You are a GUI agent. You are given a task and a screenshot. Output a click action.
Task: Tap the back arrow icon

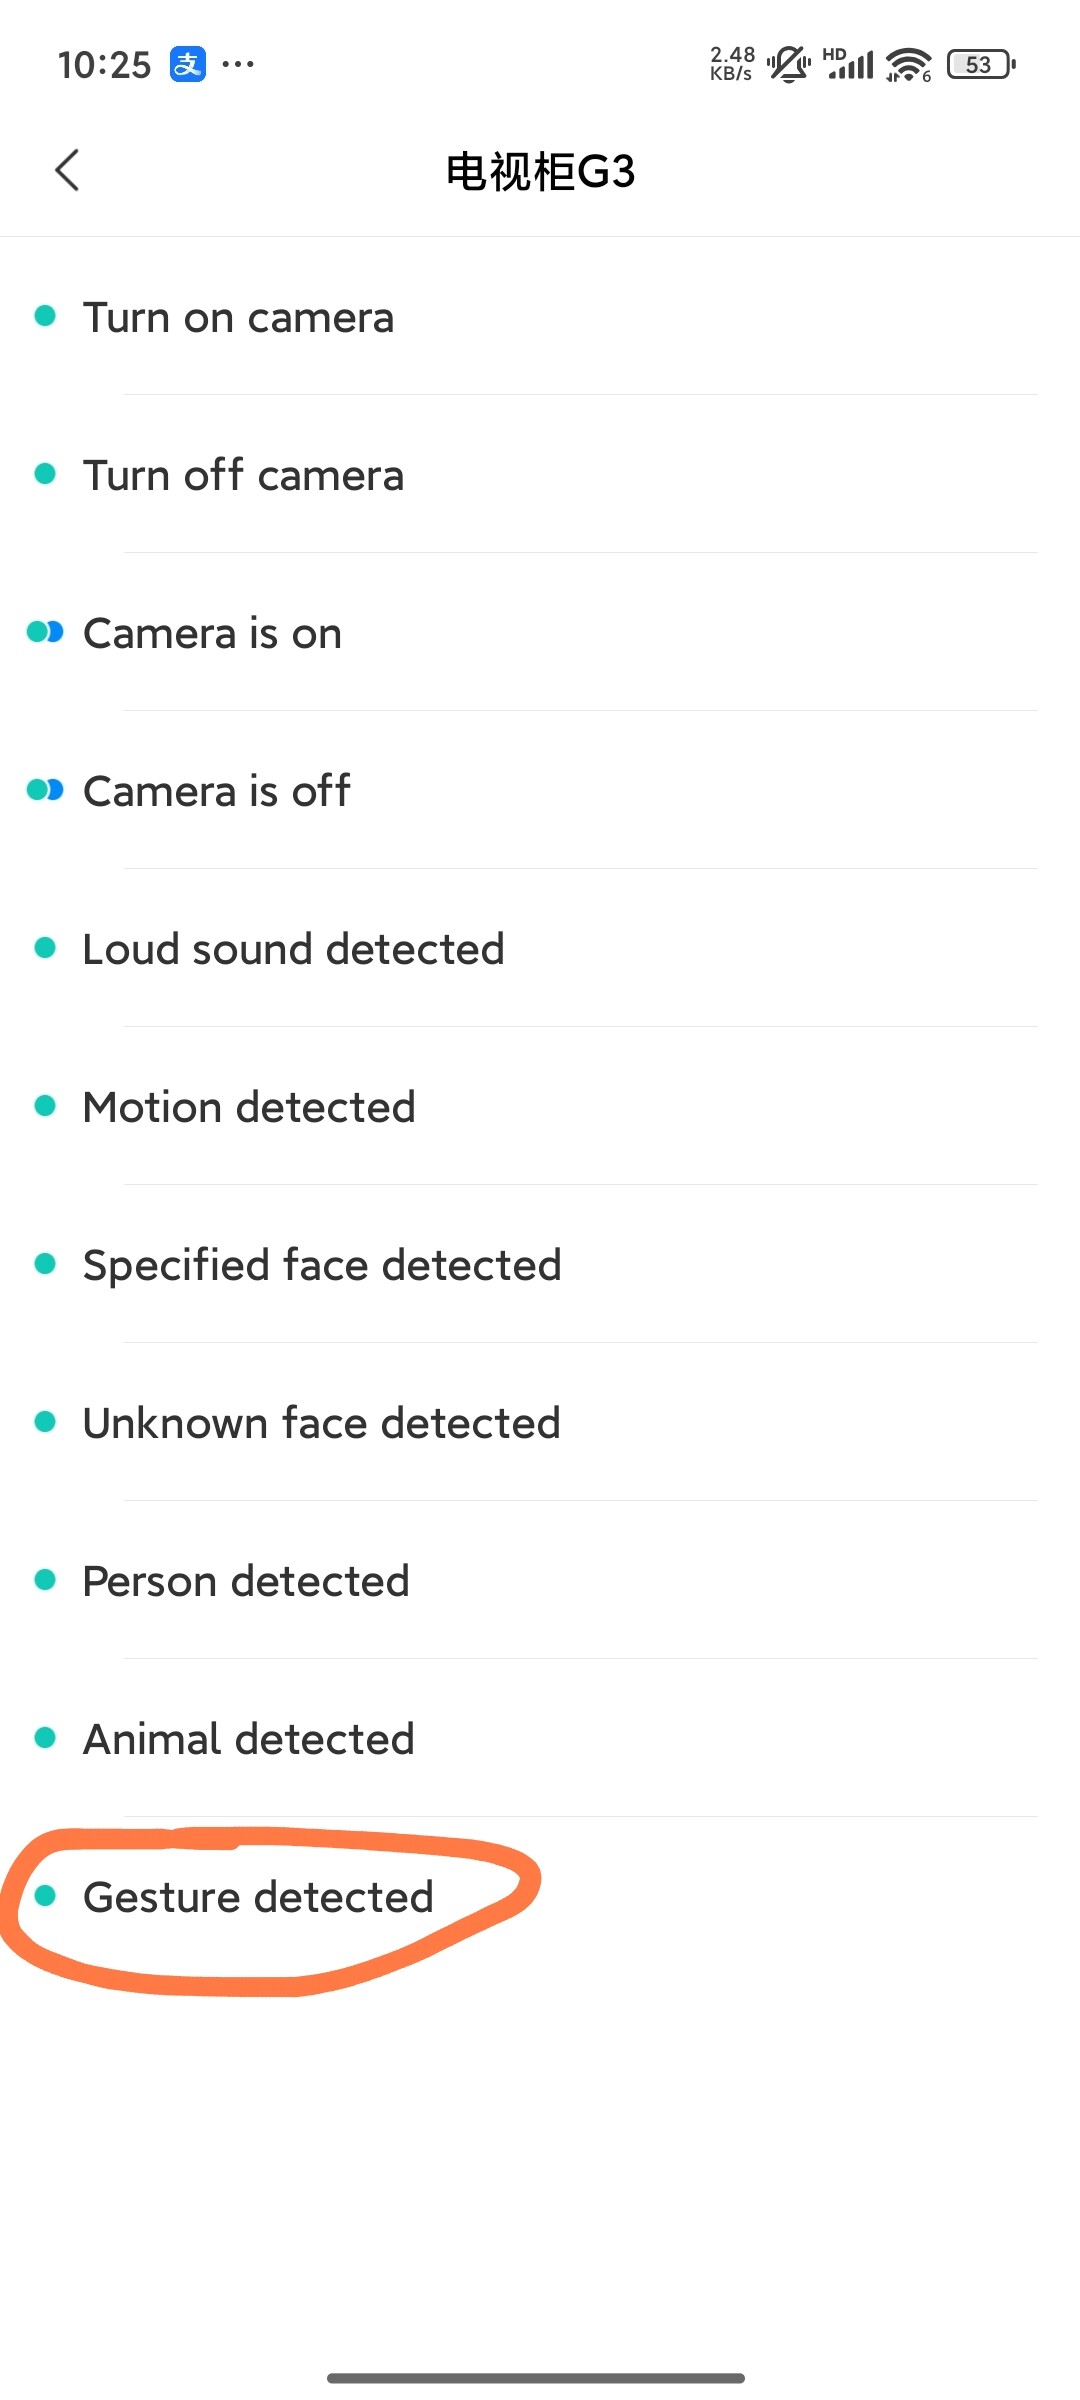tap(67, 170)
